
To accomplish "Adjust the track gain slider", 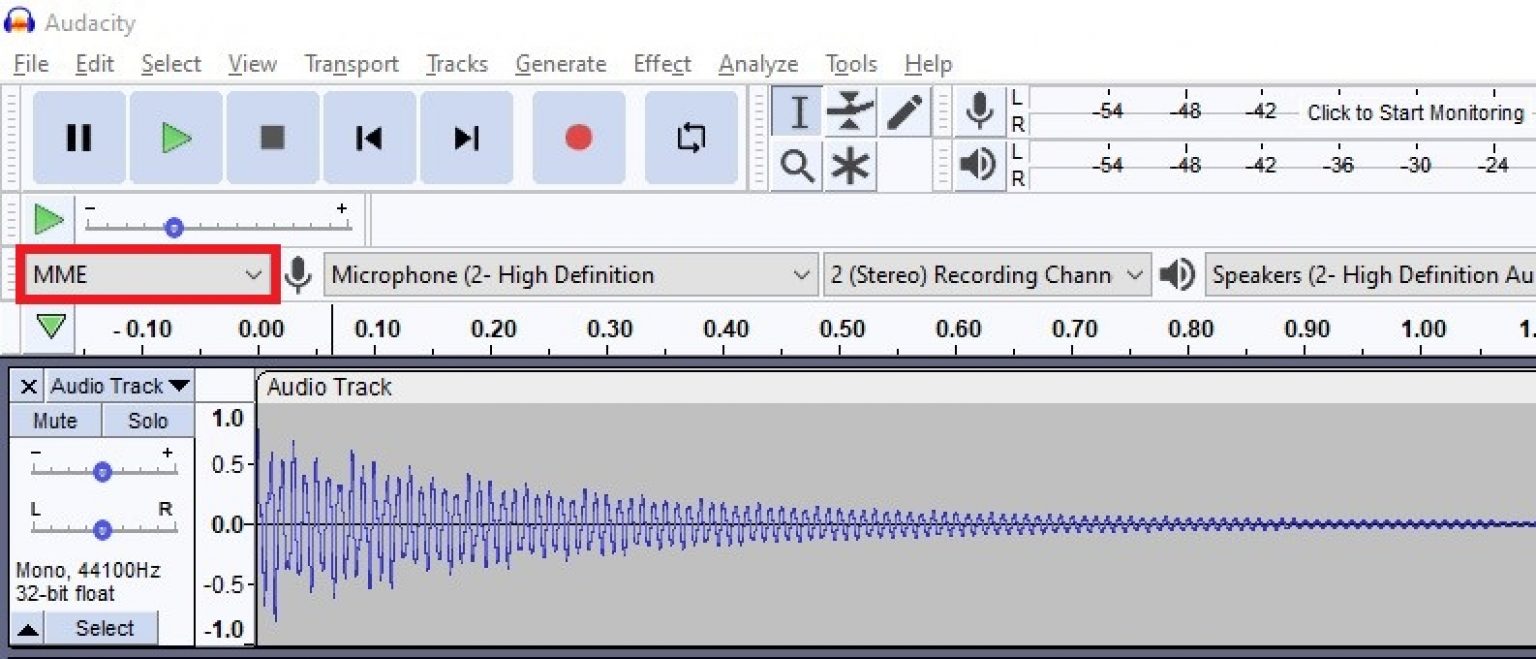I will tap(101, 472).
